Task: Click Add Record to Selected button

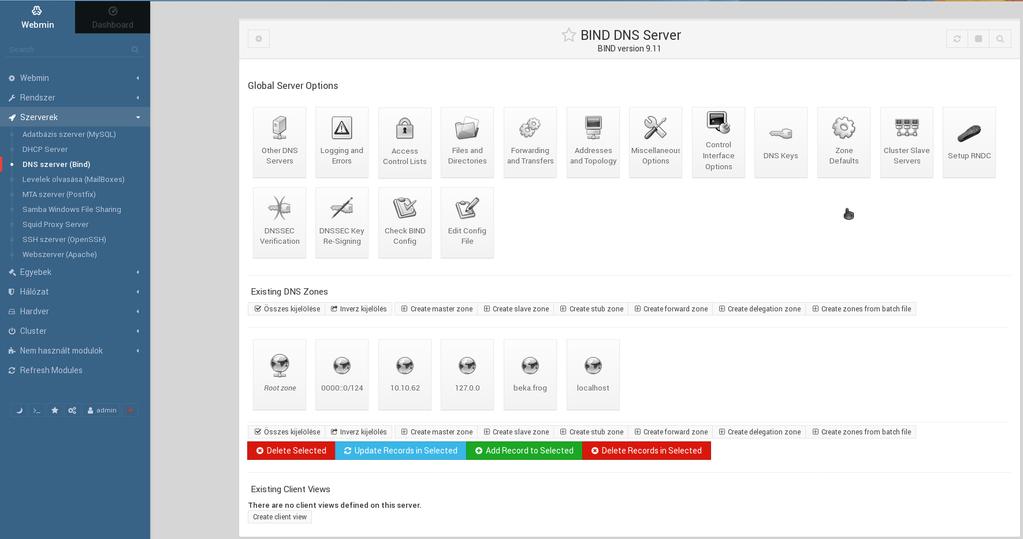Action: tap(524, 450)
